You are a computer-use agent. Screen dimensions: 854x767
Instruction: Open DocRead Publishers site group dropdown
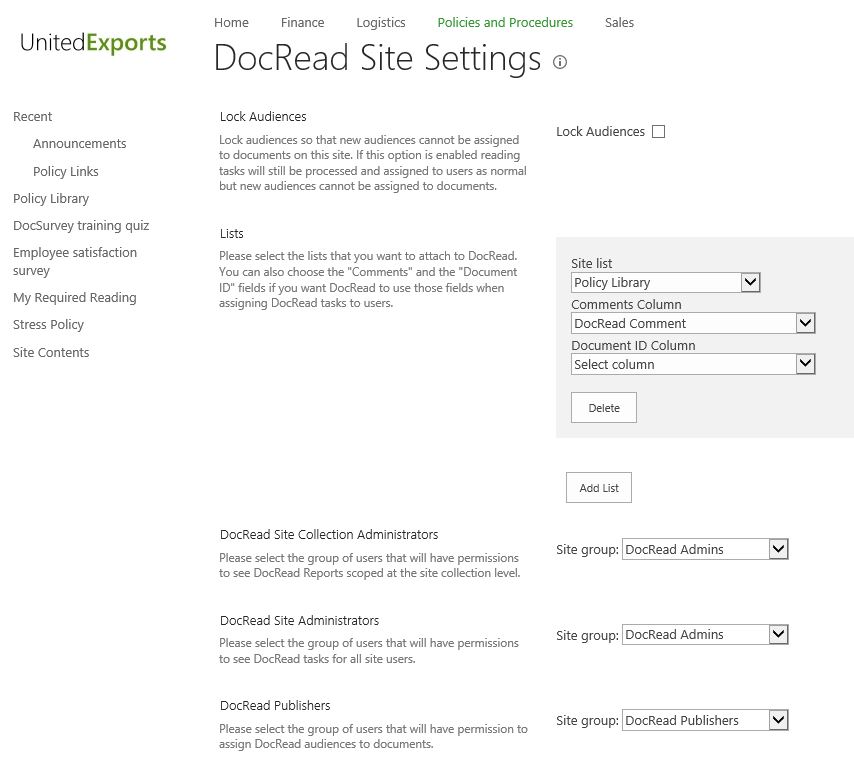point(705,721)
